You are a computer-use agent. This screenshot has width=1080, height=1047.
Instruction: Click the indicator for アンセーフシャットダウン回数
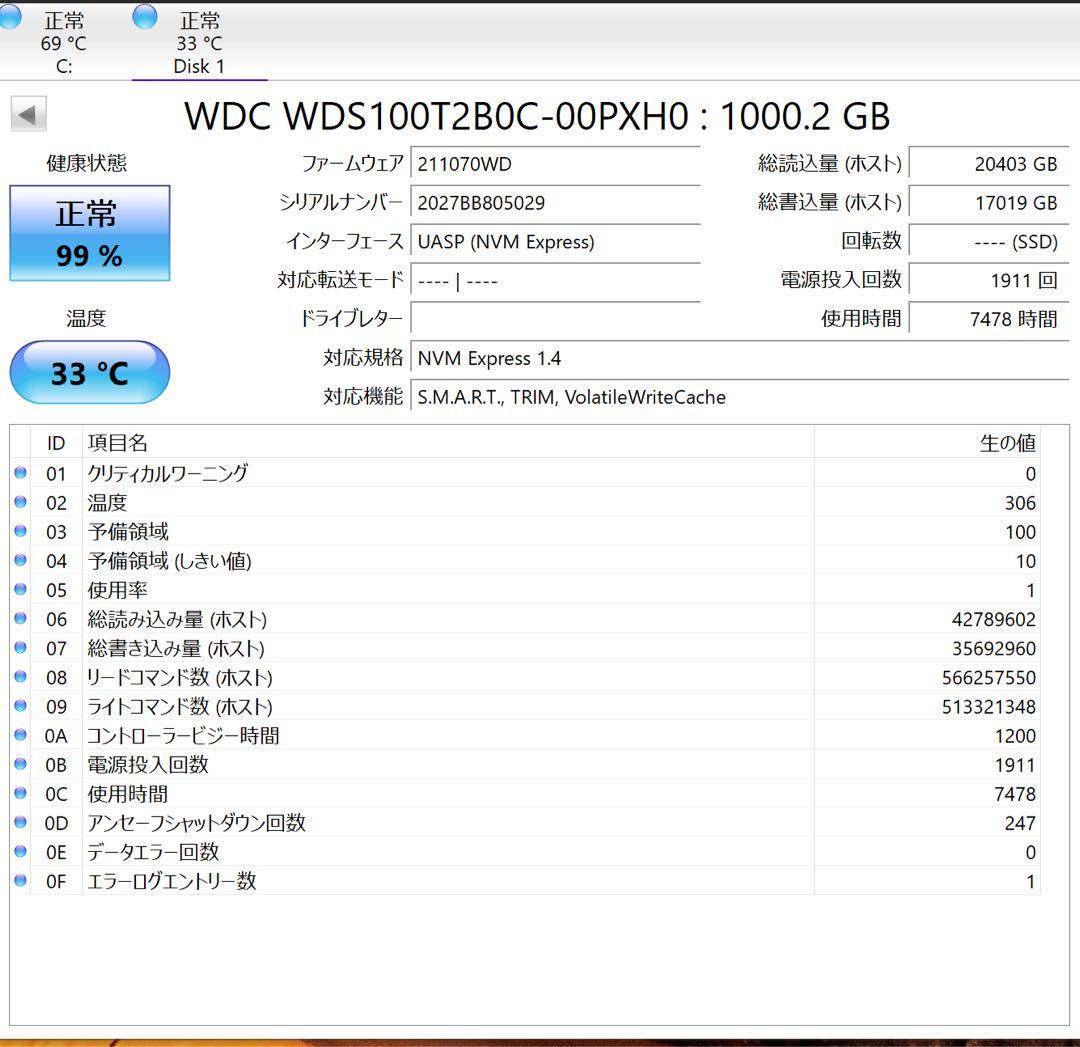21,823
